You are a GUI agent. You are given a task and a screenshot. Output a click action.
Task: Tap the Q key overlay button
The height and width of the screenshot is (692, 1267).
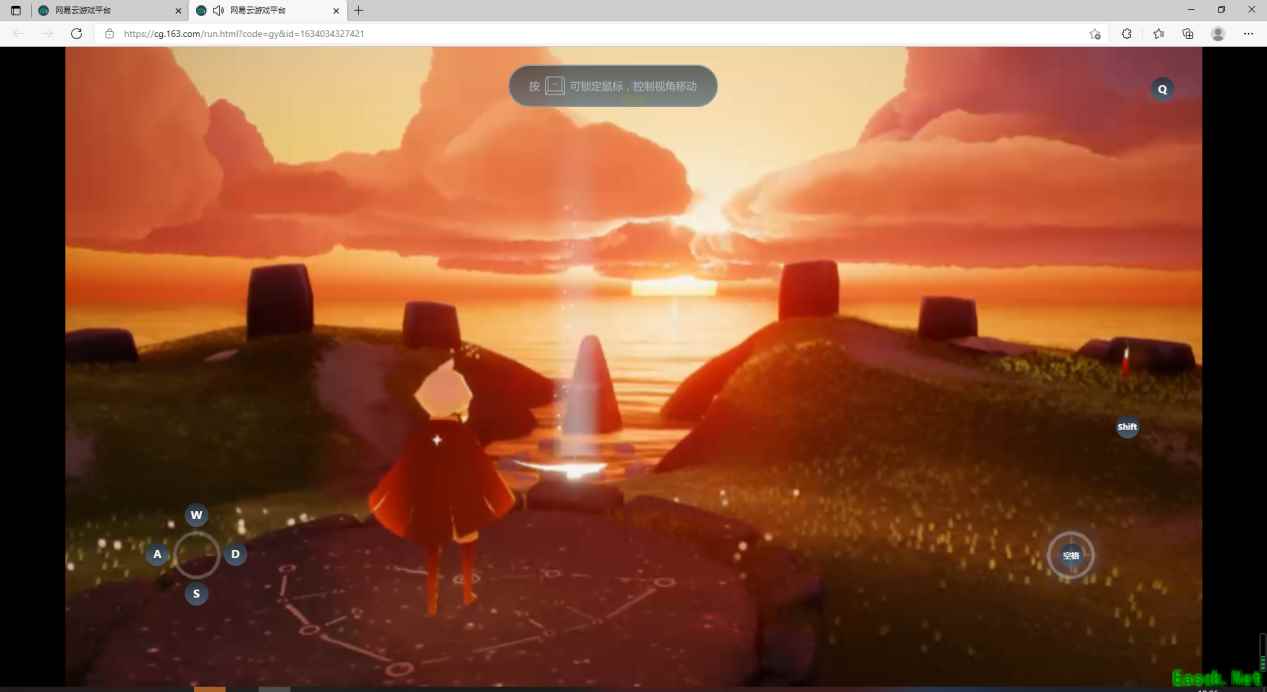tap(1162, 89)
